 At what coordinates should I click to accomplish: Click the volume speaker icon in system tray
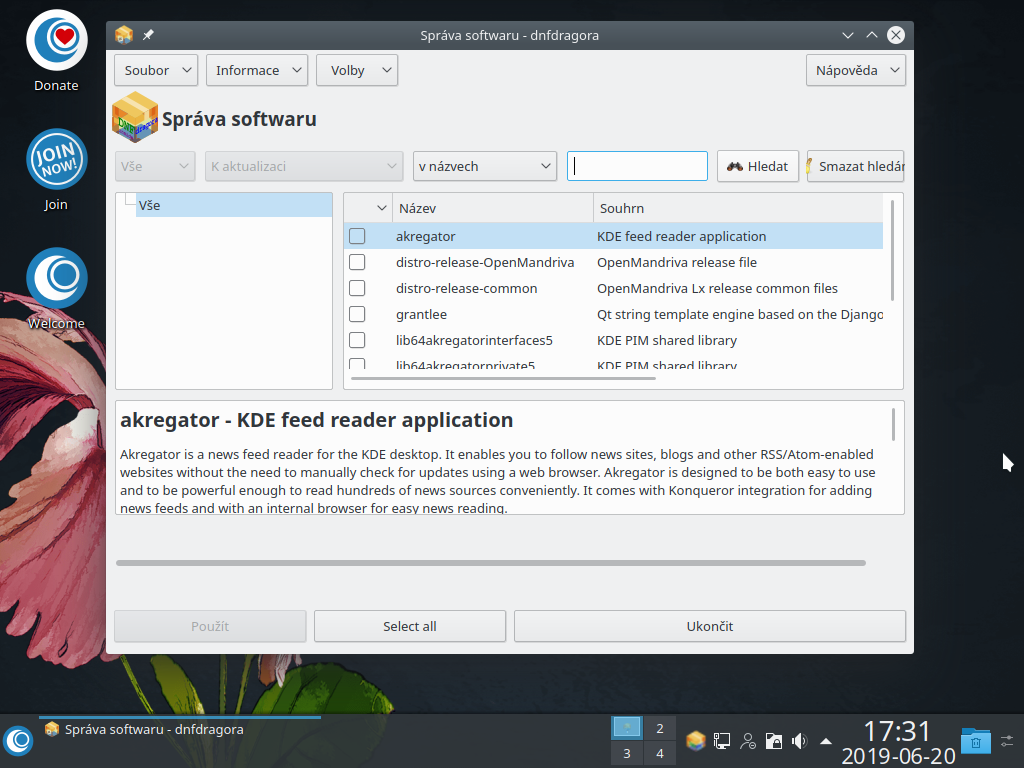[x=798, y=740]
